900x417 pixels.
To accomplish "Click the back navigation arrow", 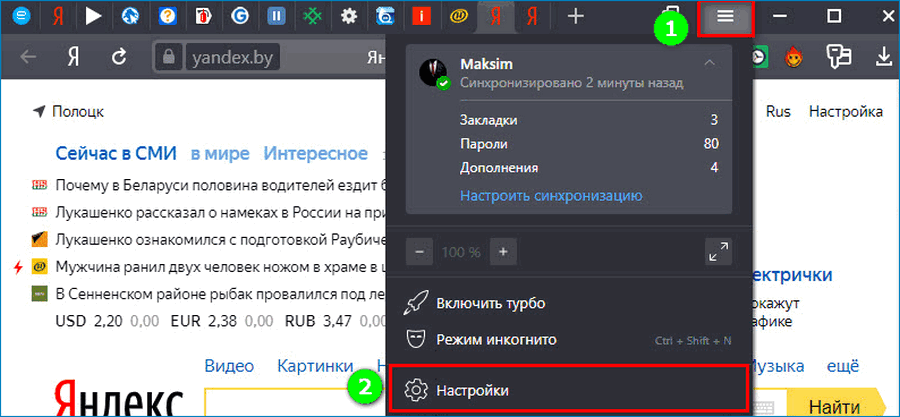I will point(29,56).
